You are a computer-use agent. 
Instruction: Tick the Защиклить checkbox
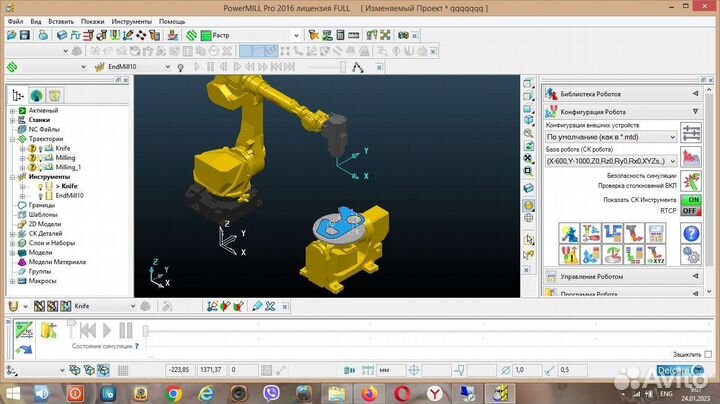(708, 354)
